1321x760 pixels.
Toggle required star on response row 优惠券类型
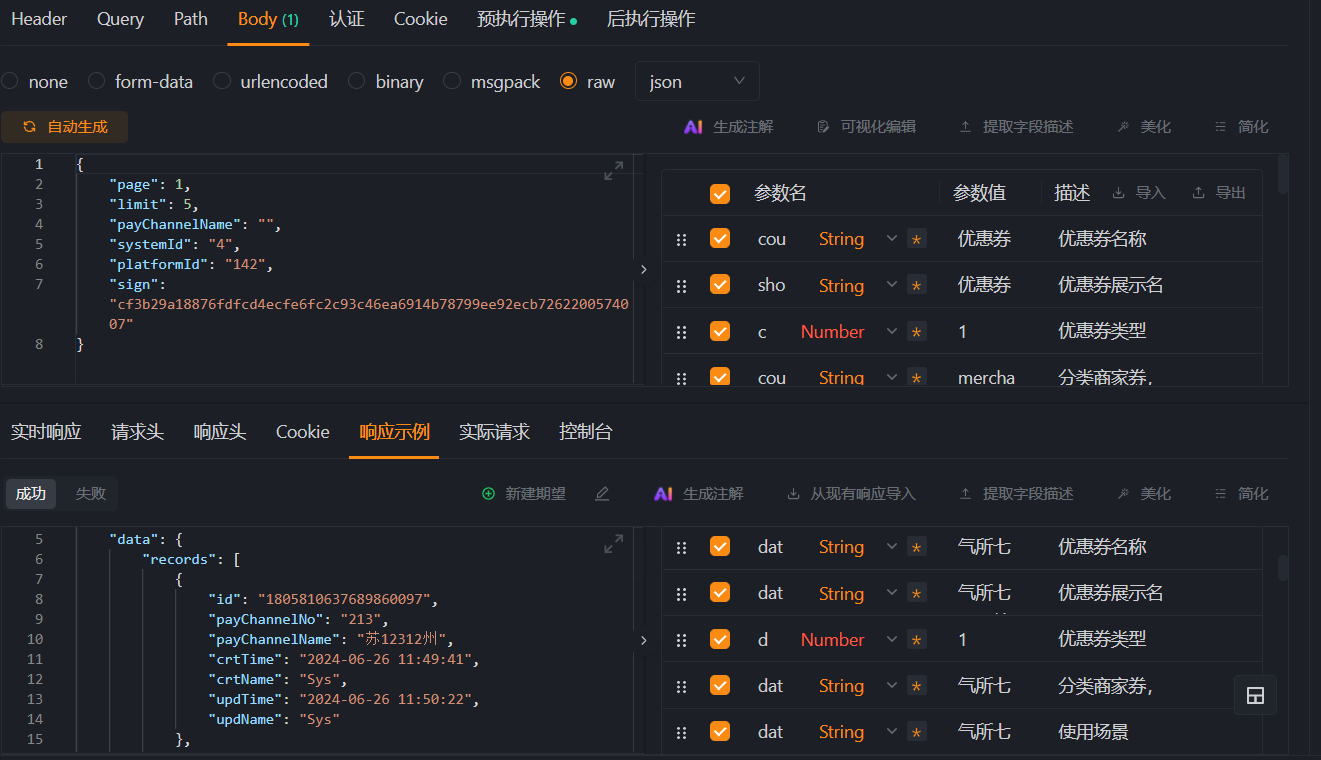click(916, 639)
